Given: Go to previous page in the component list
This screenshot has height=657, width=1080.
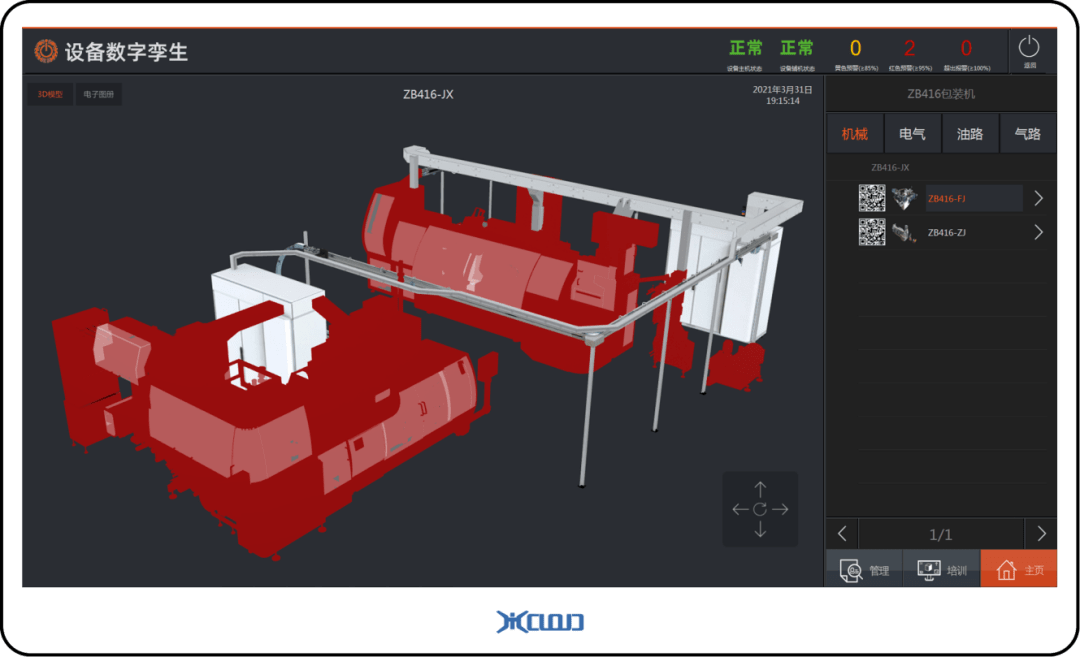Looking at the screenshot, I should (x=842, y=534).
